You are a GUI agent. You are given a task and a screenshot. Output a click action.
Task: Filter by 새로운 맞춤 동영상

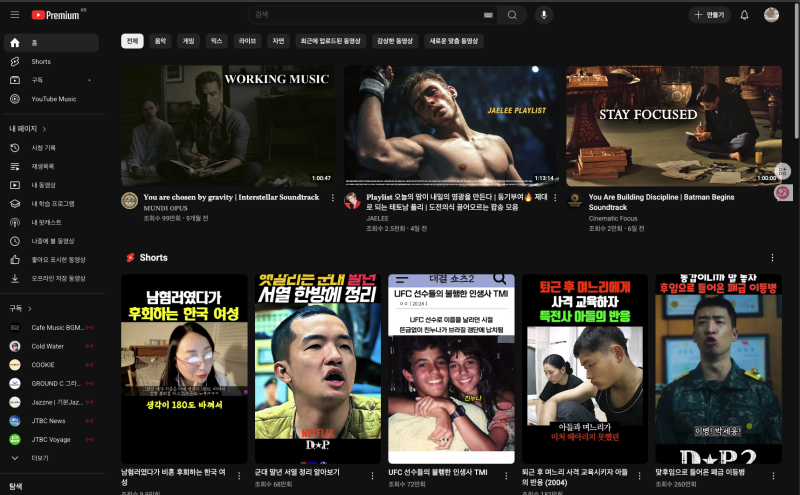(453, 41)
